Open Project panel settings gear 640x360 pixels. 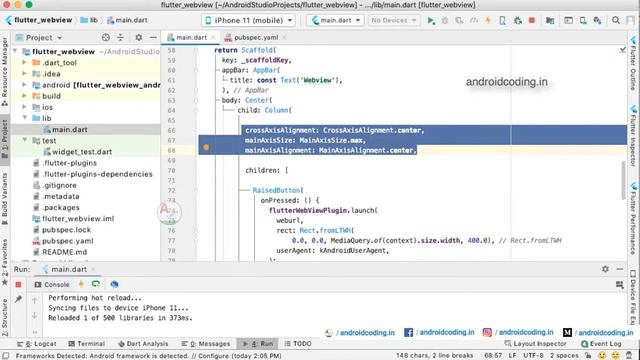pyautogui.click(x=139, y=38)
